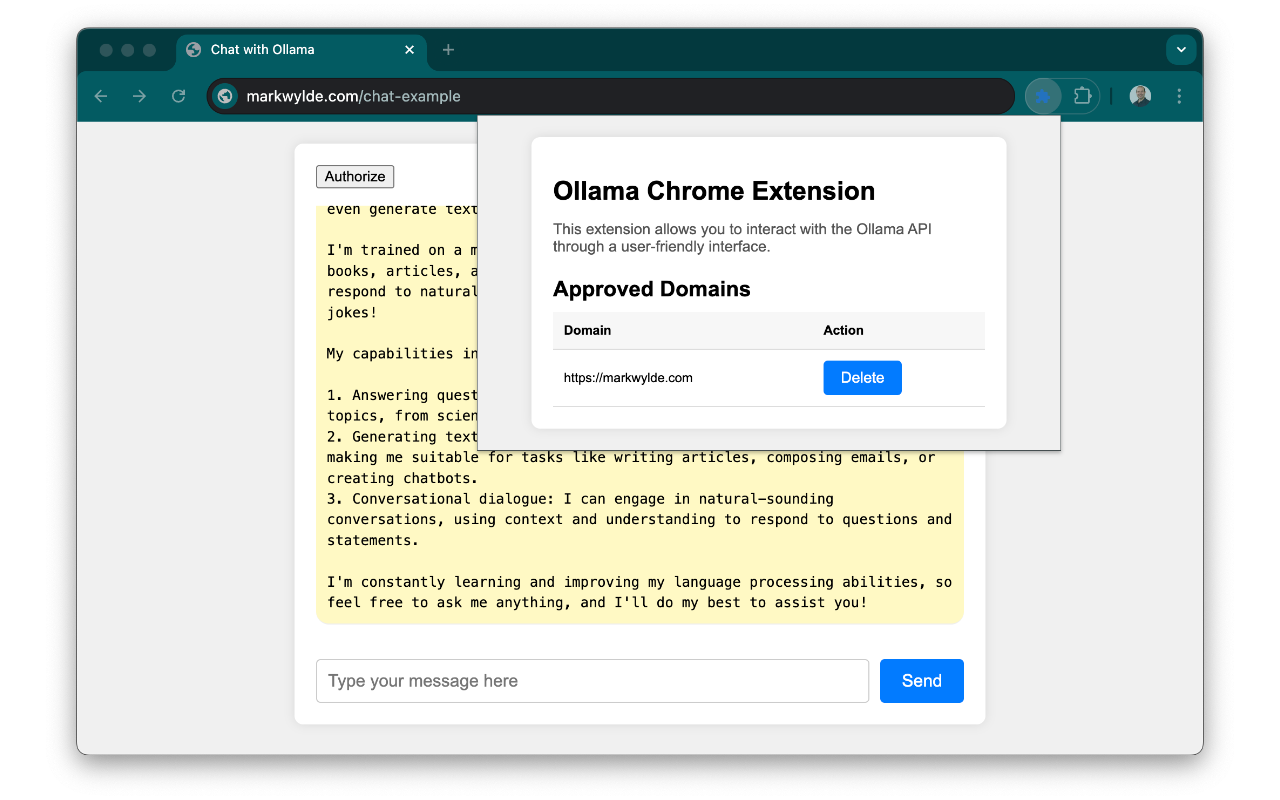
Task: Click the extension description paragraph
Action: [742, 238]
